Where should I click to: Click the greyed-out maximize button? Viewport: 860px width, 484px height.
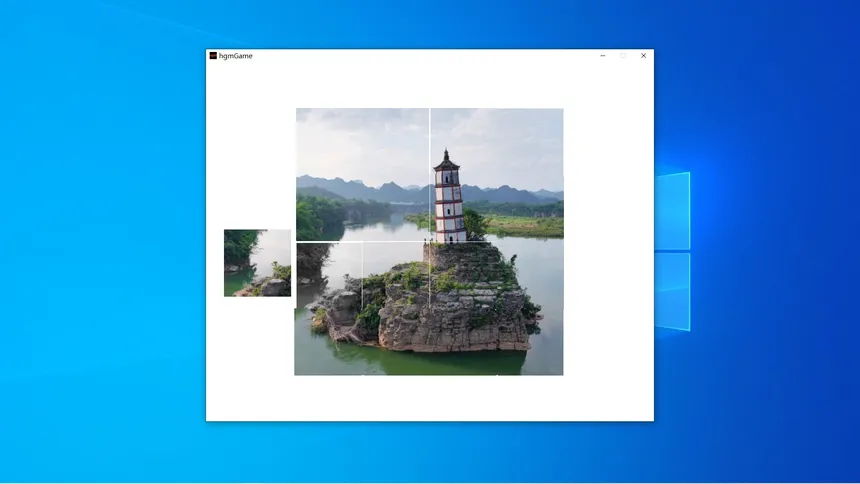tap(623, 56)
